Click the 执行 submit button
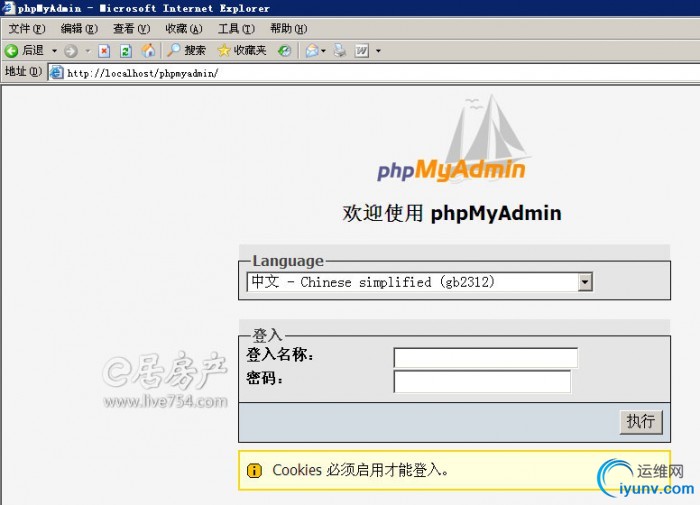 [641, 422]
